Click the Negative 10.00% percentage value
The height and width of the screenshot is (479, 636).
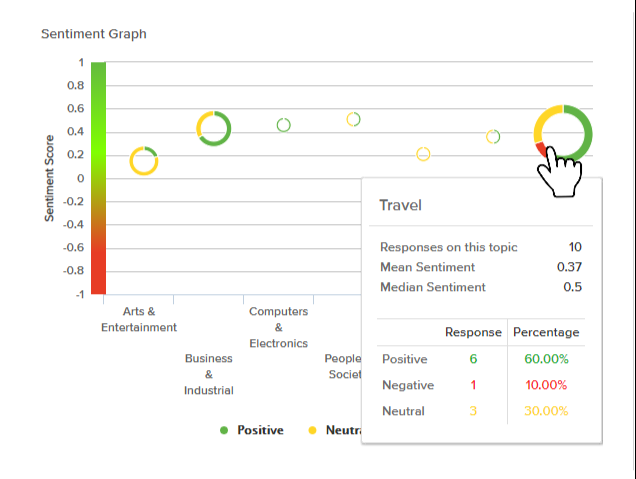pos(546,385)
